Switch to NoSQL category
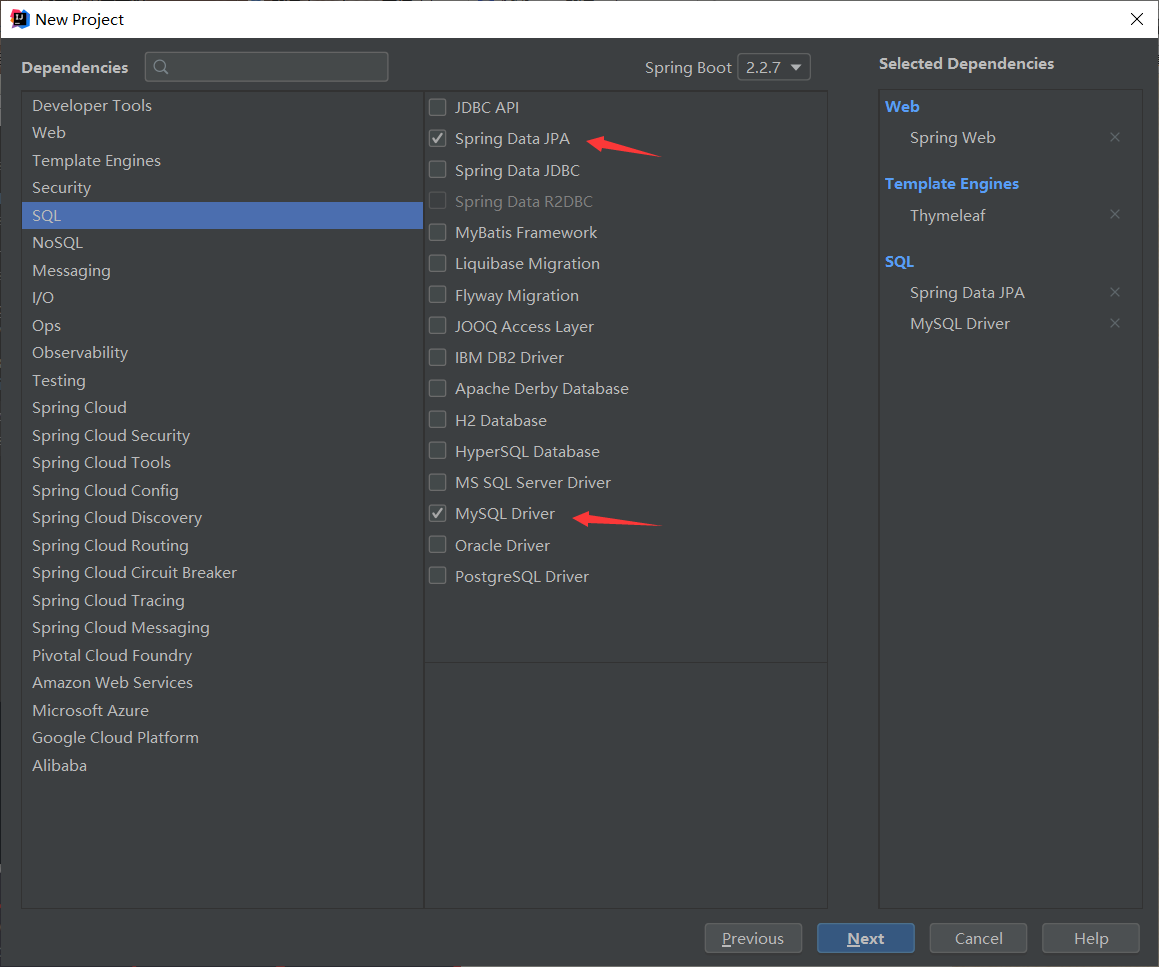 [x=222, y=242]
